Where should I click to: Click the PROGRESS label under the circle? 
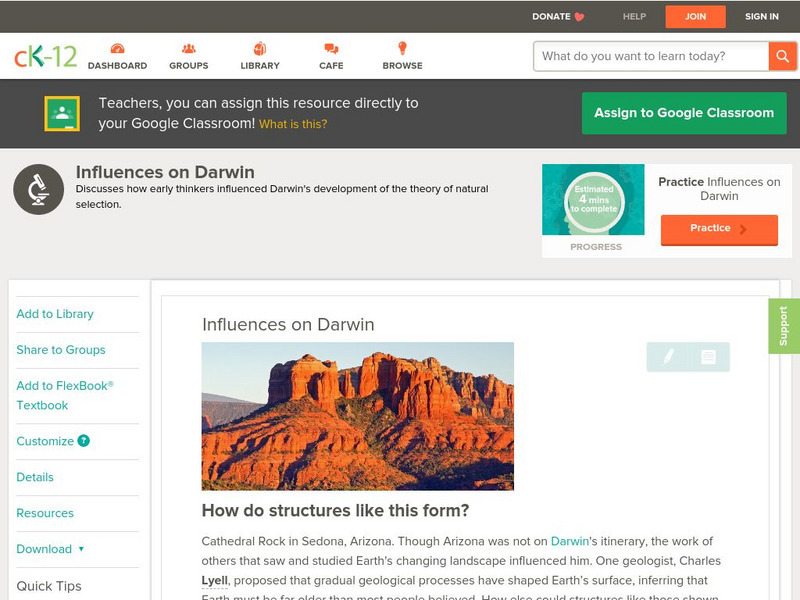[x=596, y=247]
